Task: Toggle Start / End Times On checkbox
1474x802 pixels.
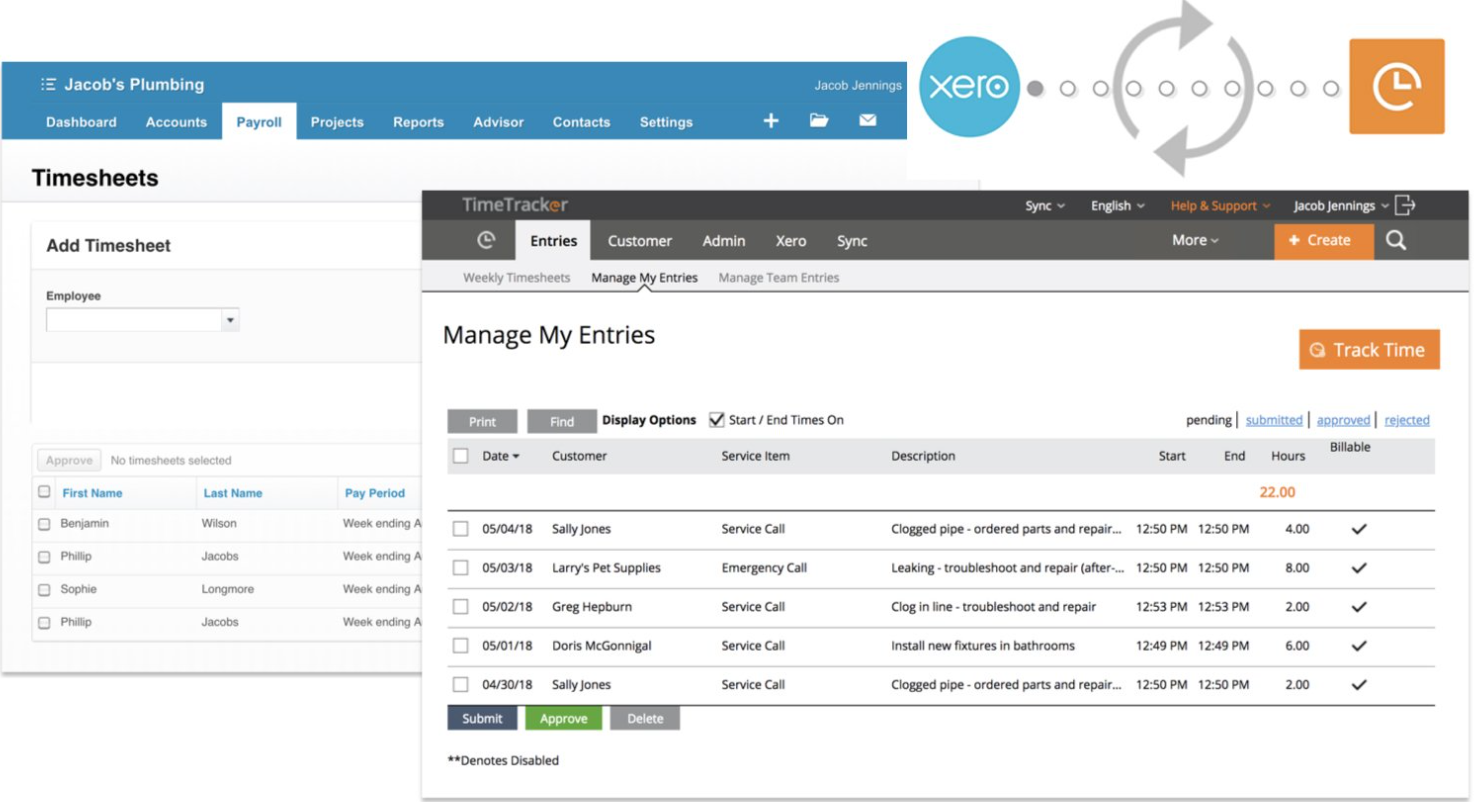Action: tap(716, 420)
